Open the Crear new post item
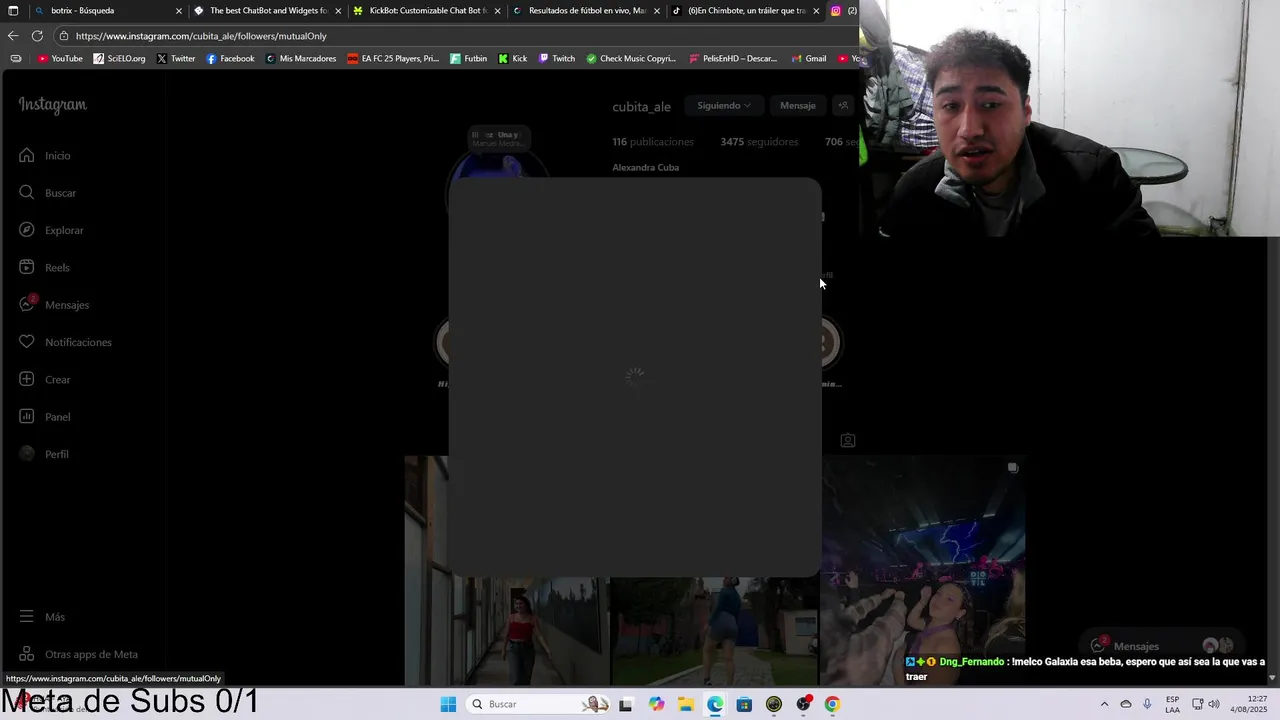The height and width of the screenshot is (720, 1280). coord(45,380)
